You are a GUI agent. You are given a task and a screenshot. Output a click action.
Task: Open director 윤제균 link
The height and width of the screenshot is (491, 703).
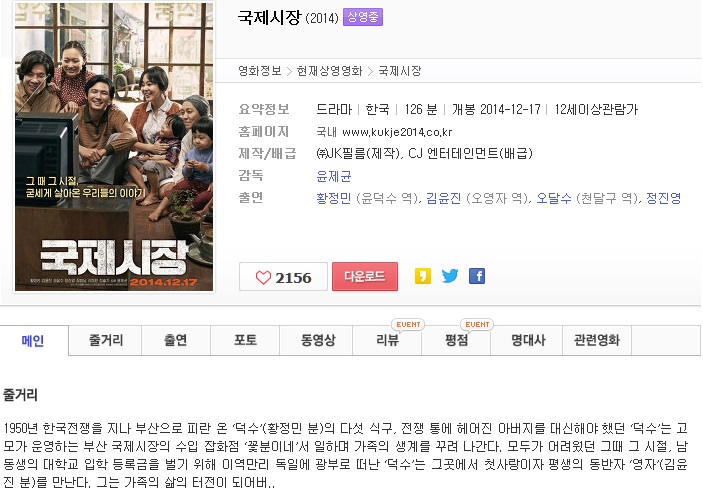[x=334, y=176]
